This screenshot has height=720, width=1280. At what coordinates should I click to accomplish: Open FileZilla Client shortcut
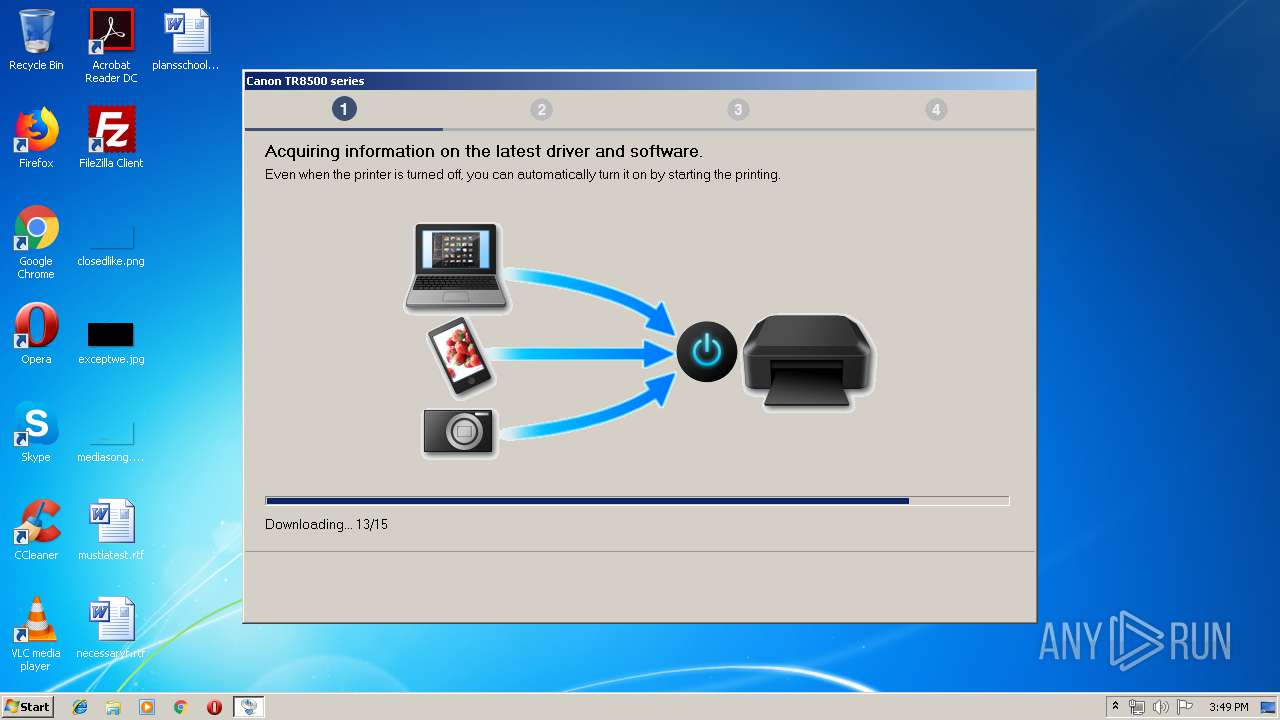coord(111,138)
